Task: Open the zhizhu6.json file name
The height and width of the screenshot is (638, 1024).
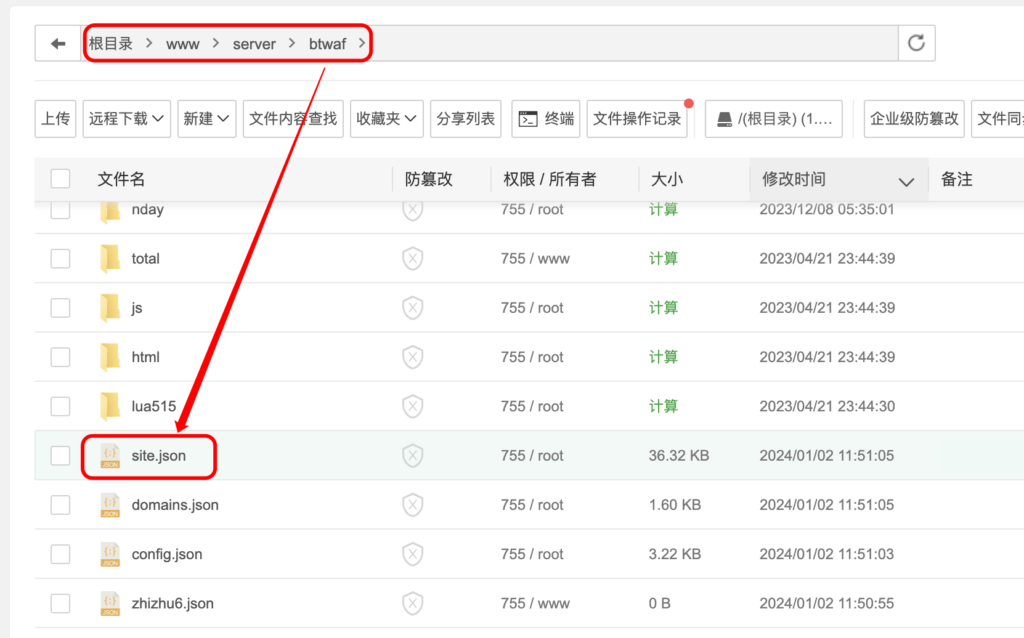Action: (x=172, y=603)
